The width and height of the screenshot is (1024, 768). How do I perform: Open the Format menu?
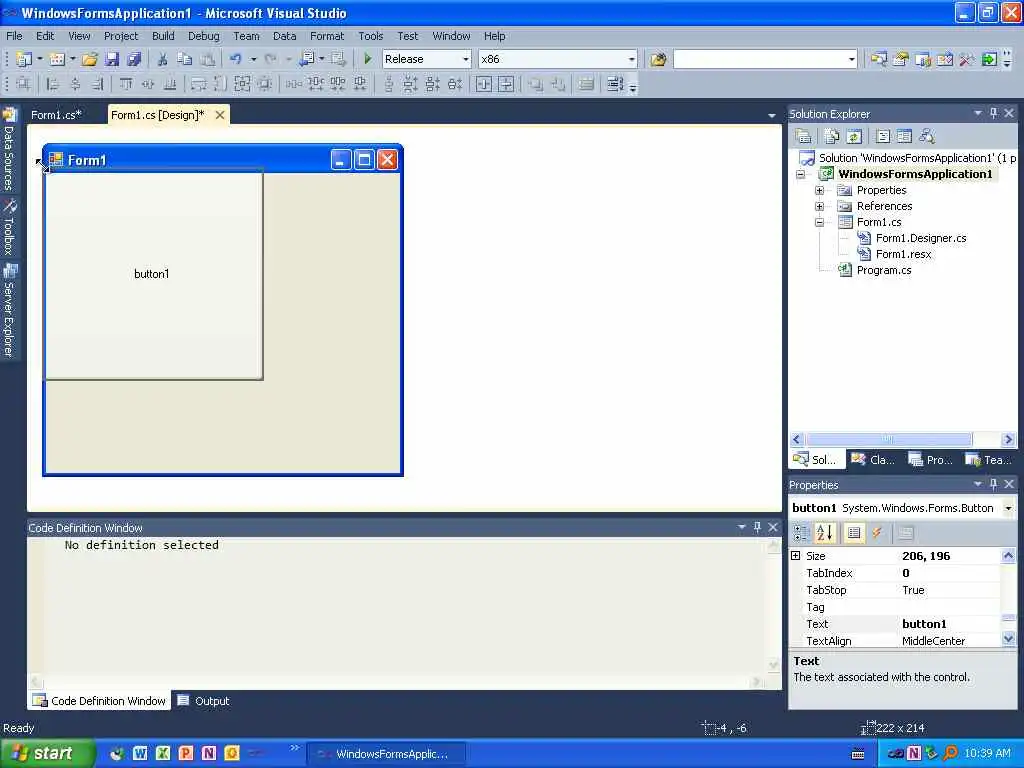coord(327,36)
